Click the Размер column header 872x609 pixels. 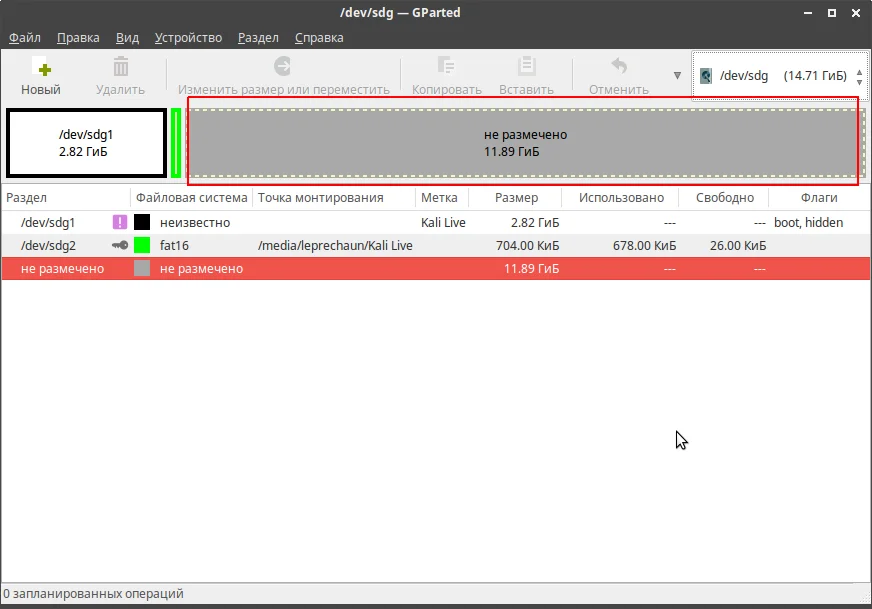click(516, 197)
